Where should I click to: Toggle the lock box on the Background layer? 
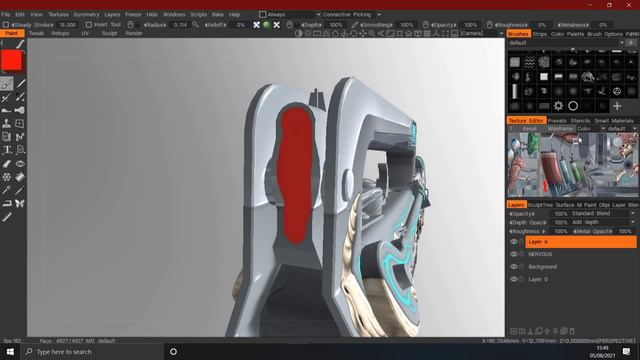click(x=521, y=267)
